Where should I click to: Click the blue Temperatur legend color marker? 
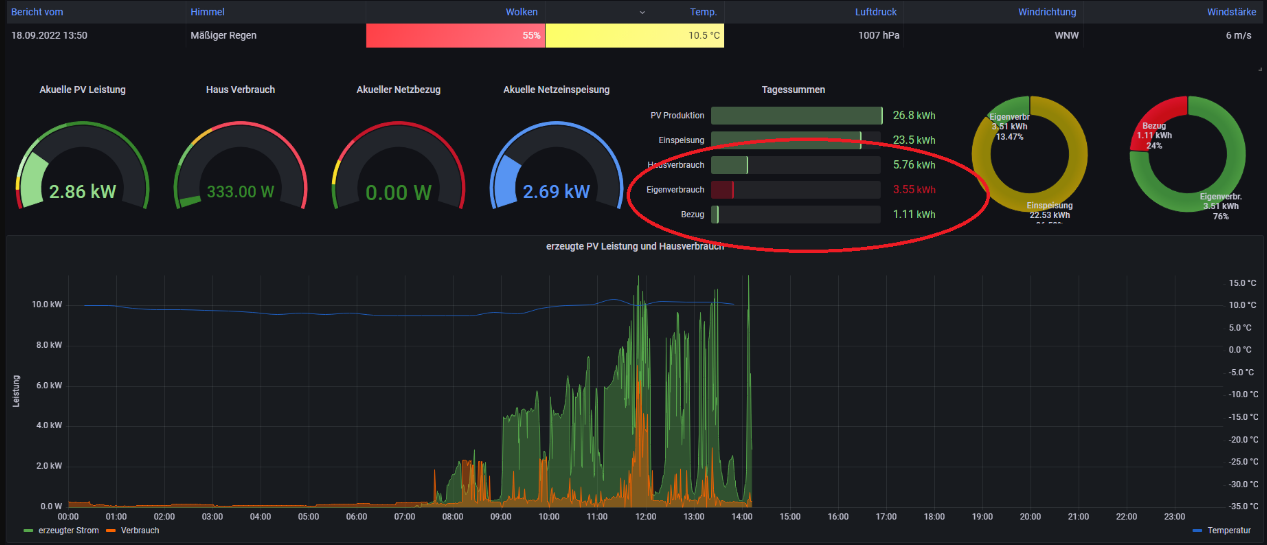point(1199,530)
